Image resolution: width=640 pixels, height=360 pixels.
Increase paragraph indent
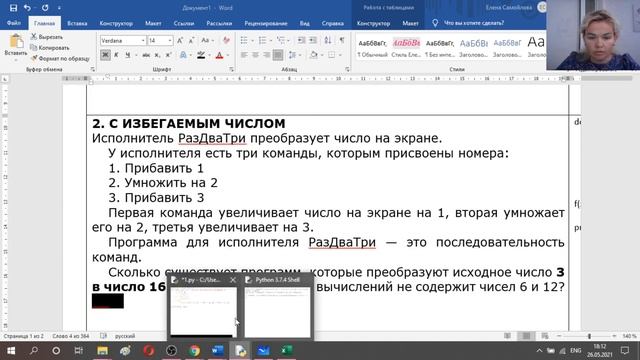(x=313, y=40)
